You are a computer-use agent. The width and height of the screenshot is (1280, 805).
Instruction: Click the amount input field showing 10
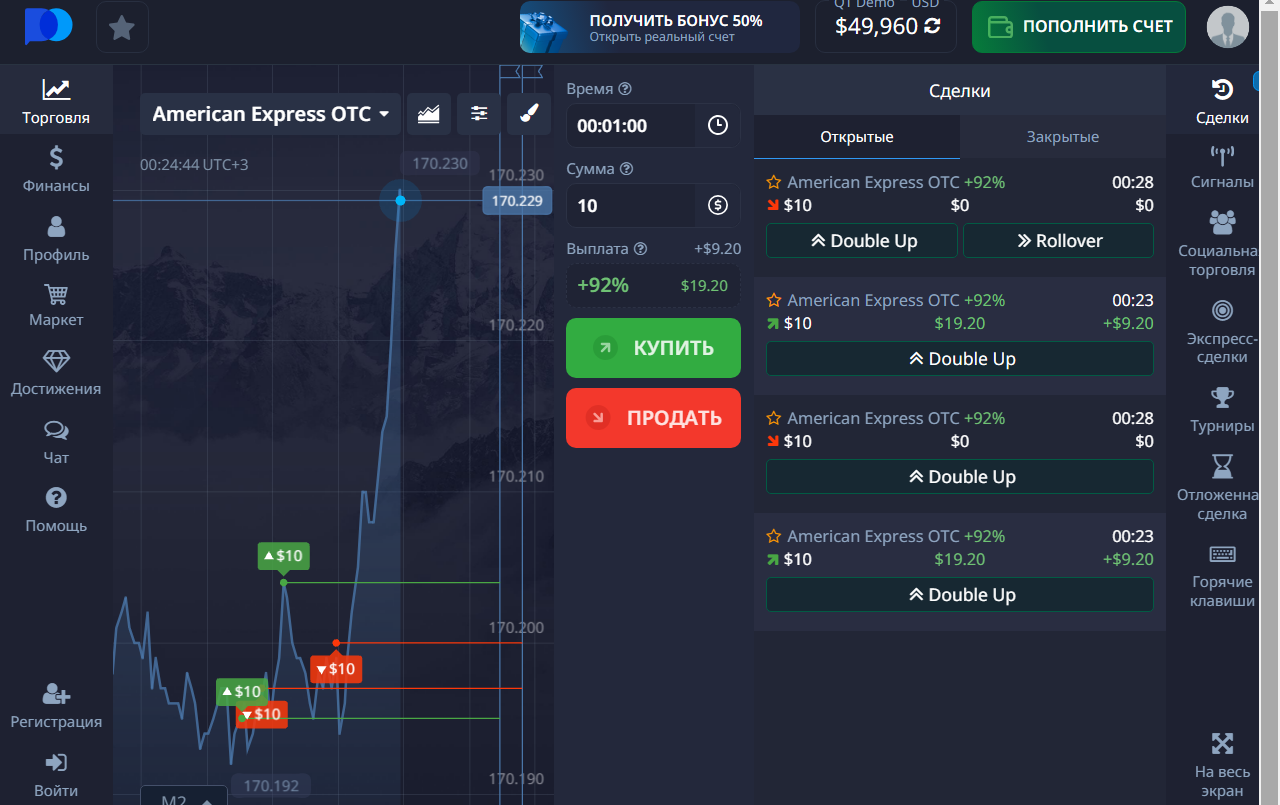(631, 206)
